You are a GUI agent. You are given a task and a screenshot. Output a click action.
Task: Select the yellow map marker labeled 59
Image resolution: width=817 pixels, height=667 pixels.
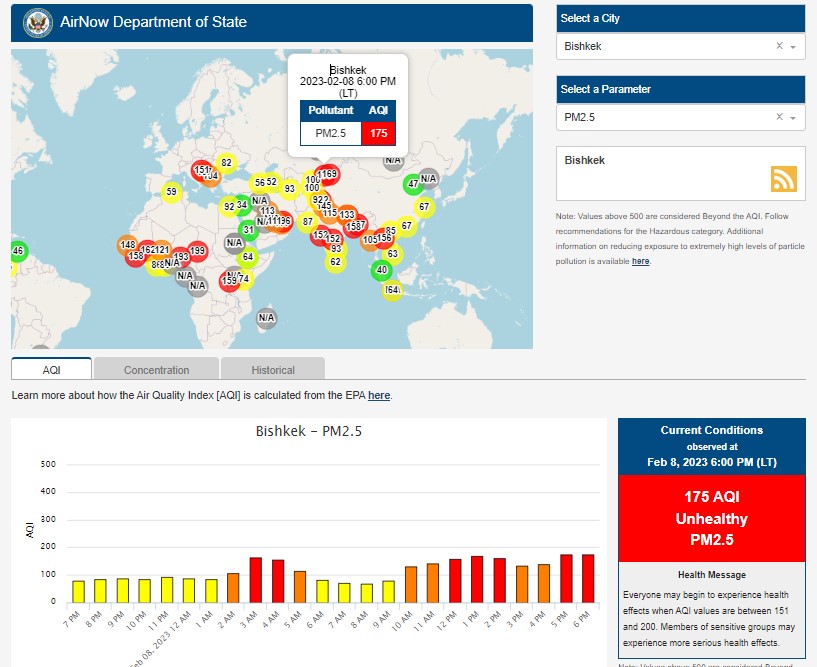pos(171,192)
